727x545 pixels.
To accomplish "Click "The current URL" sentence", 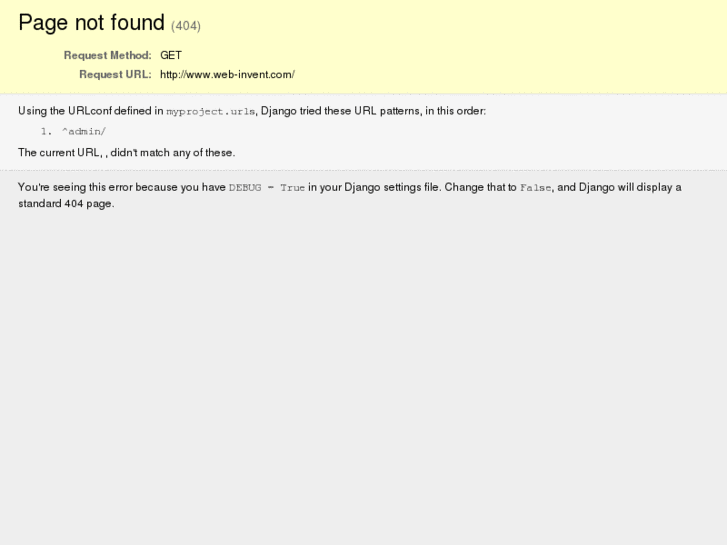I will coord(126,153).
